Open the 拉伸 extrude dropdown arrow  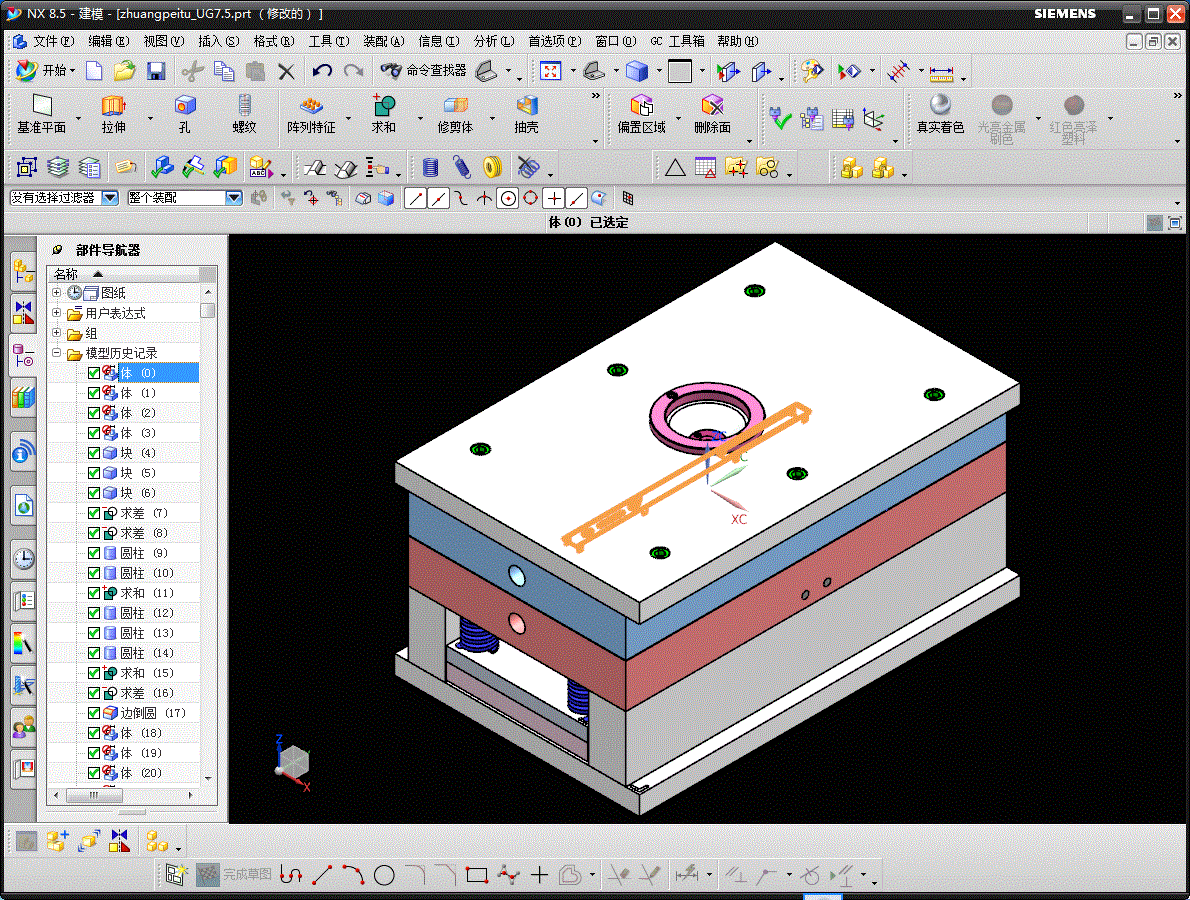(x=150, y=118)
